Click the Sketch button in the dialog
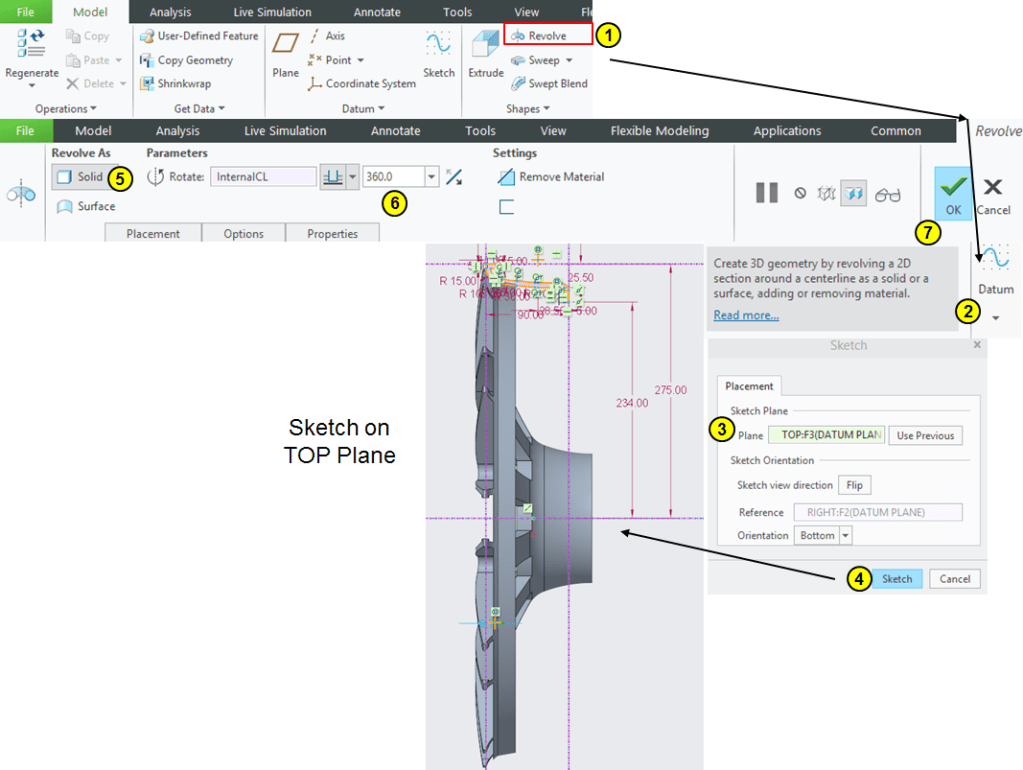This screenshot has height=770, width=1023. click(x=896, y=579)
